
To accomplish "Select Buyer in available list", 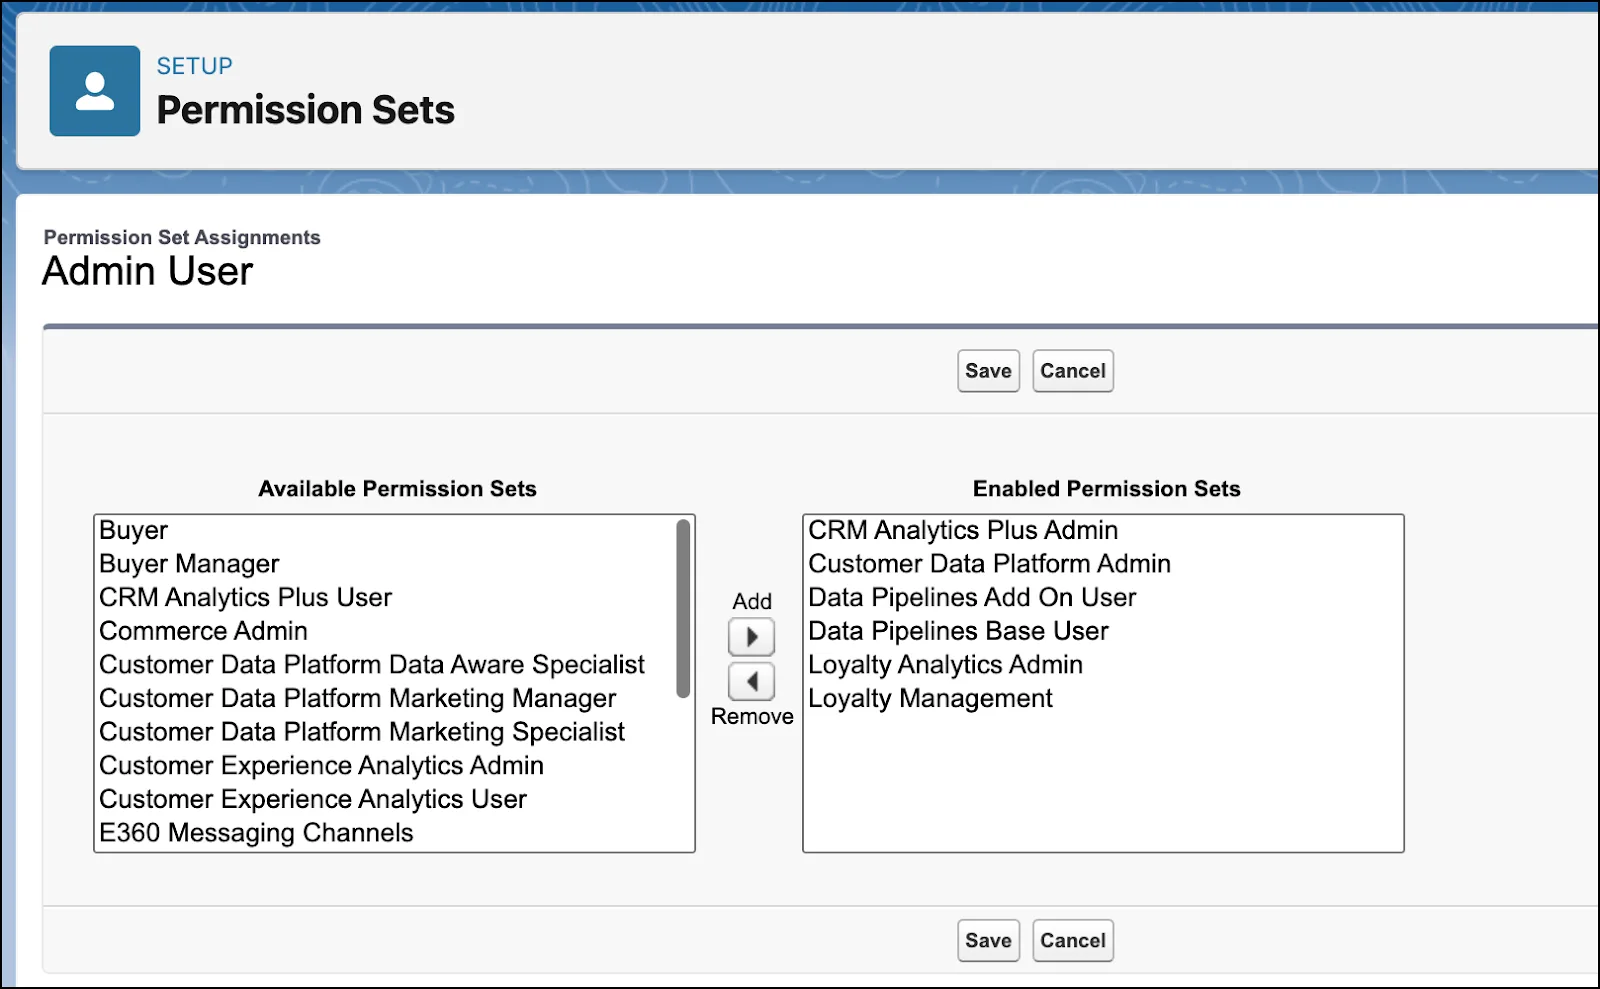I will coord(134,530).
